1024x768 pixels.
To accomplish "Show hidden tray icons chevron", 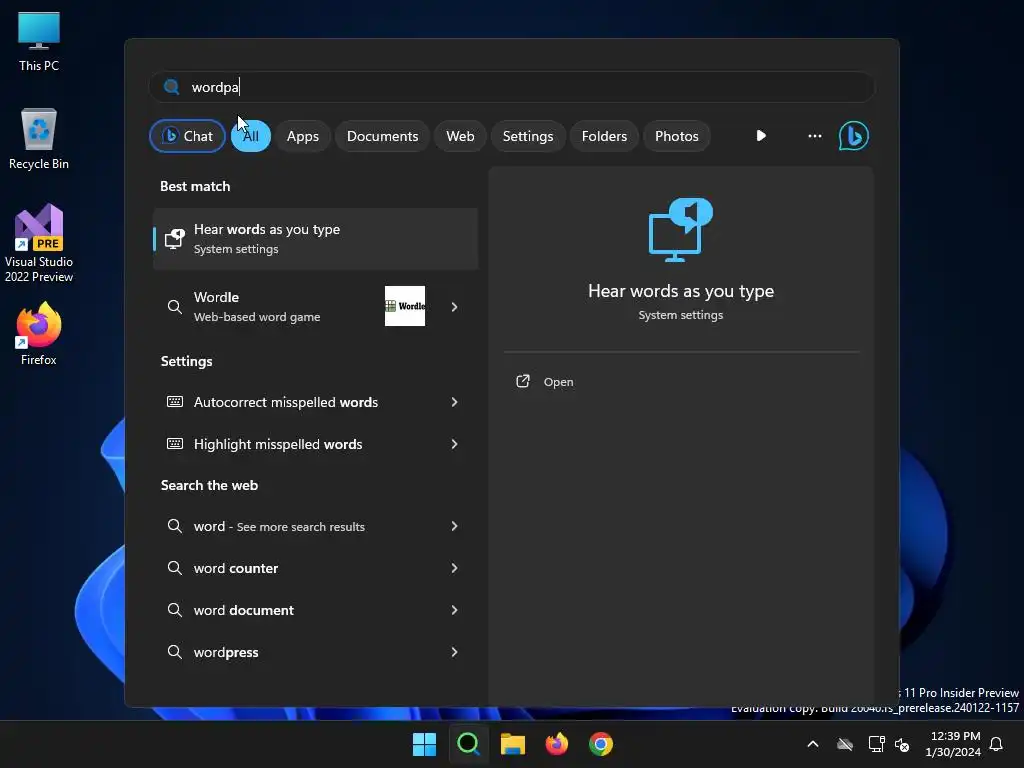I will 813,744.
